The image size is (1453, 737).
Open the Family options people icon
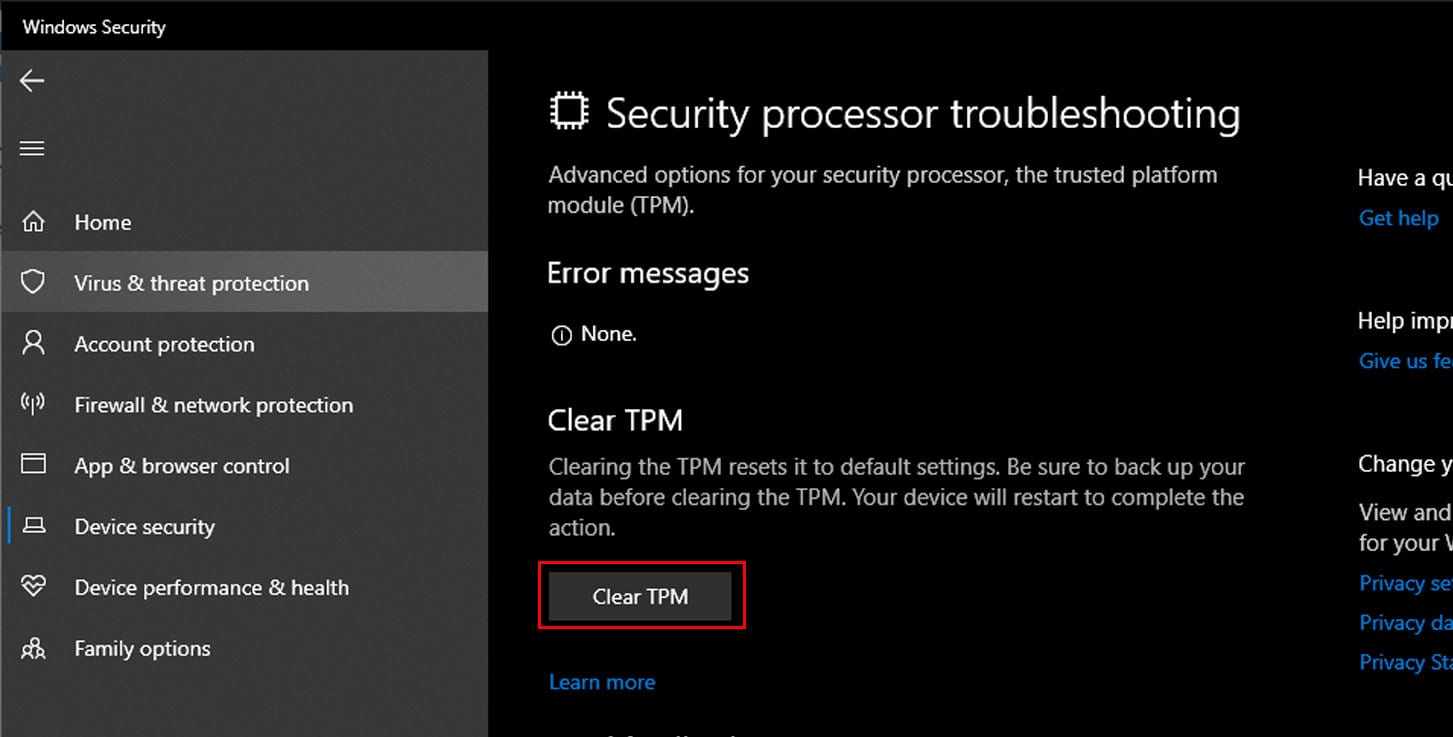pyautogui.click(x=33, y=648)
